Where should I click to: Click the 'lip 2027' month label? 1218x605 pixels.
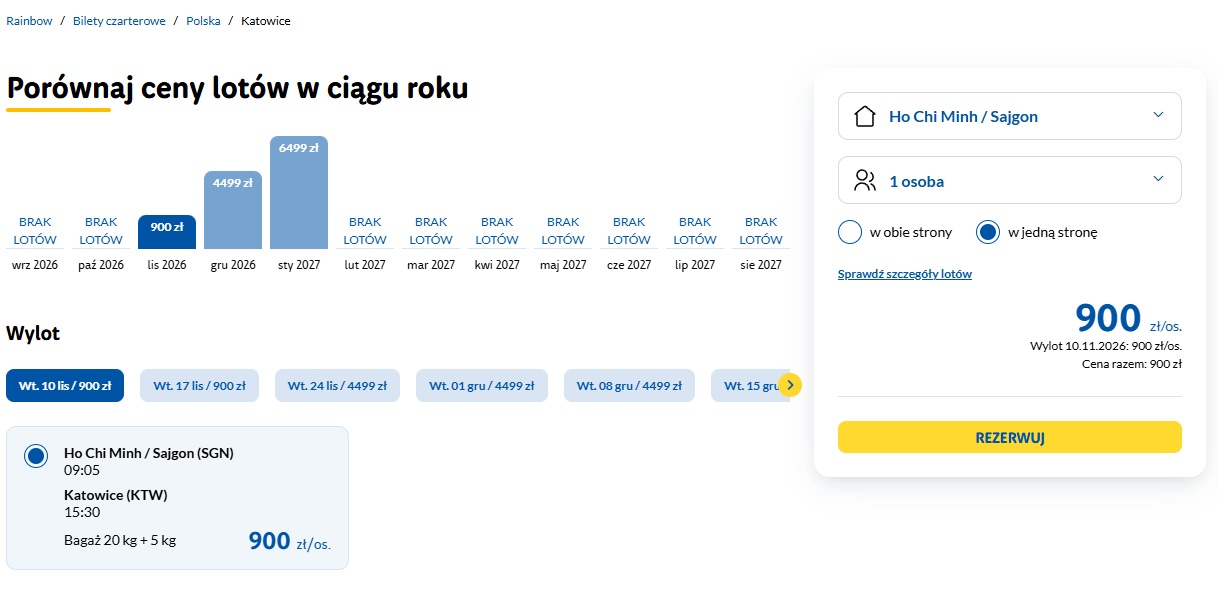pyautogui.click(x=695, y=265)
